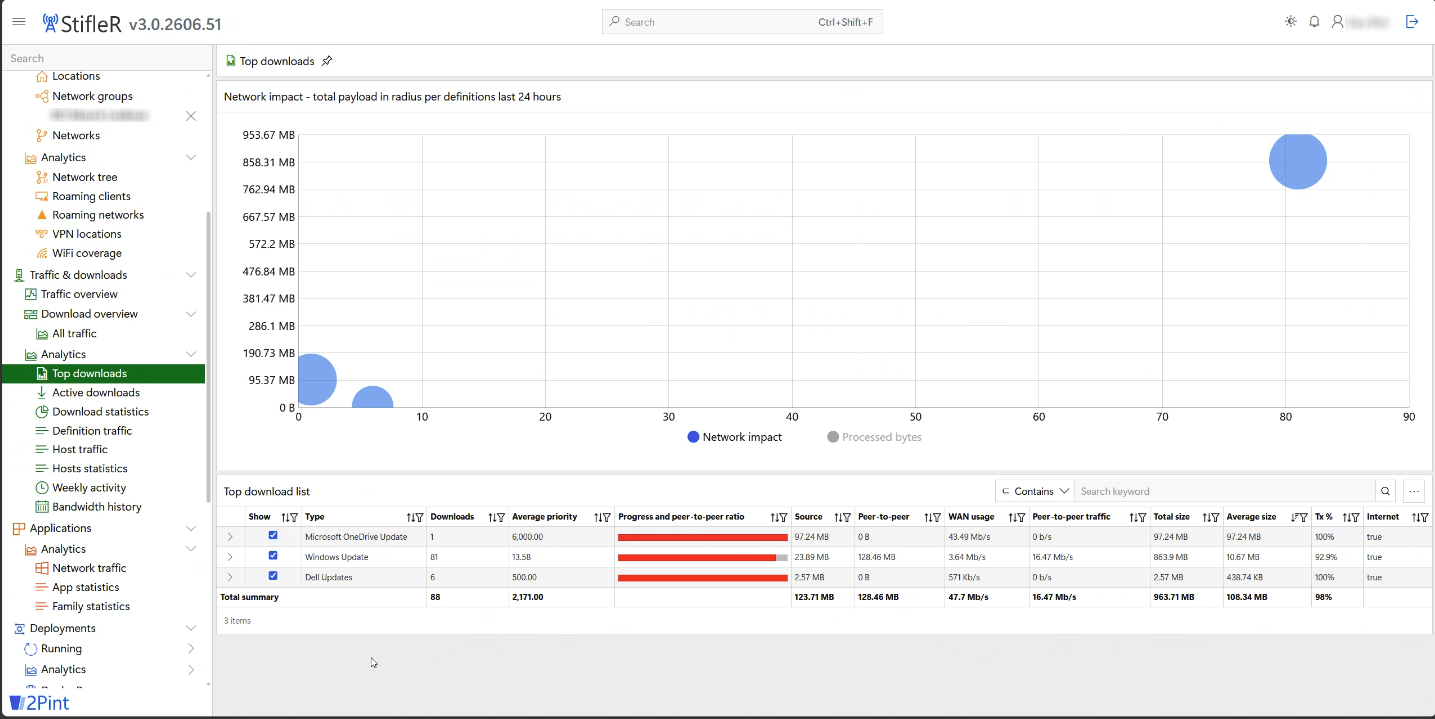Open Host traffic page

[x=80, y=449]
